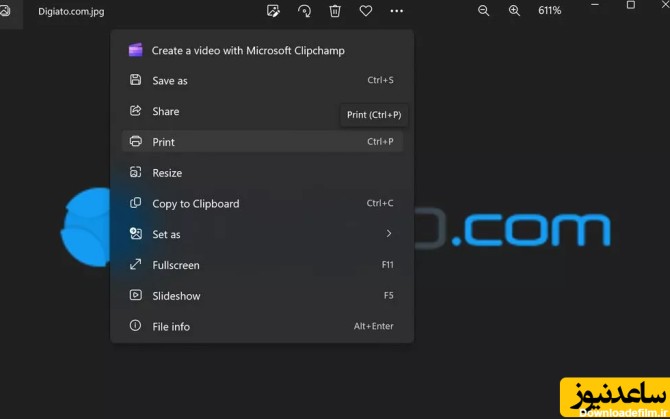Click the 611% zoom level value
Viewport: 670px width, 419px height.
(x=550, y=11)
